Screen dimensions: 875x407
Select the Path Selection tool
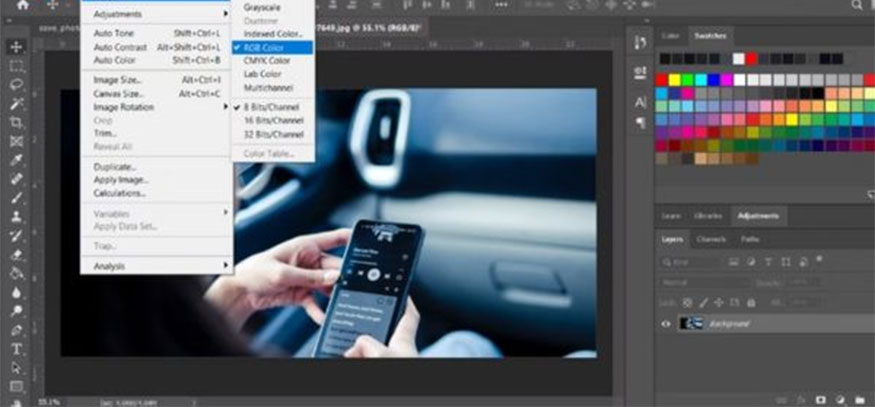tap(17, 367)
